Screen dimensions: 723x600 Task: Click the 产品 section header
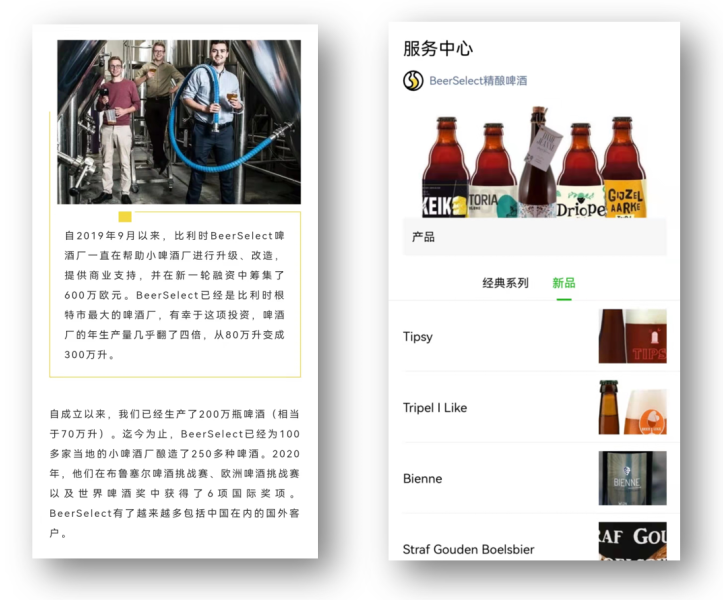pos(424,237)
